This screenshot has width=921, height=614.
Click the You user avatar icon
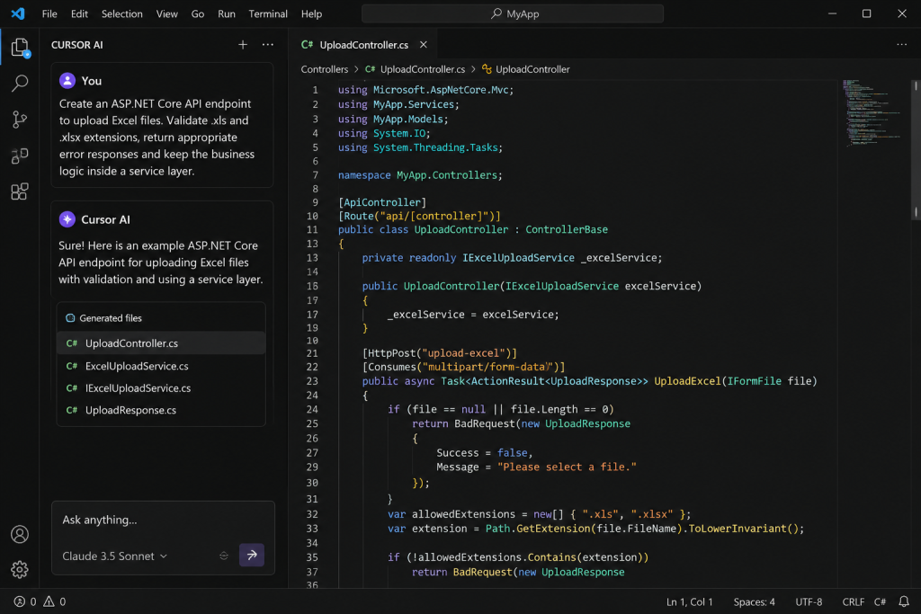tap(68, 80)
